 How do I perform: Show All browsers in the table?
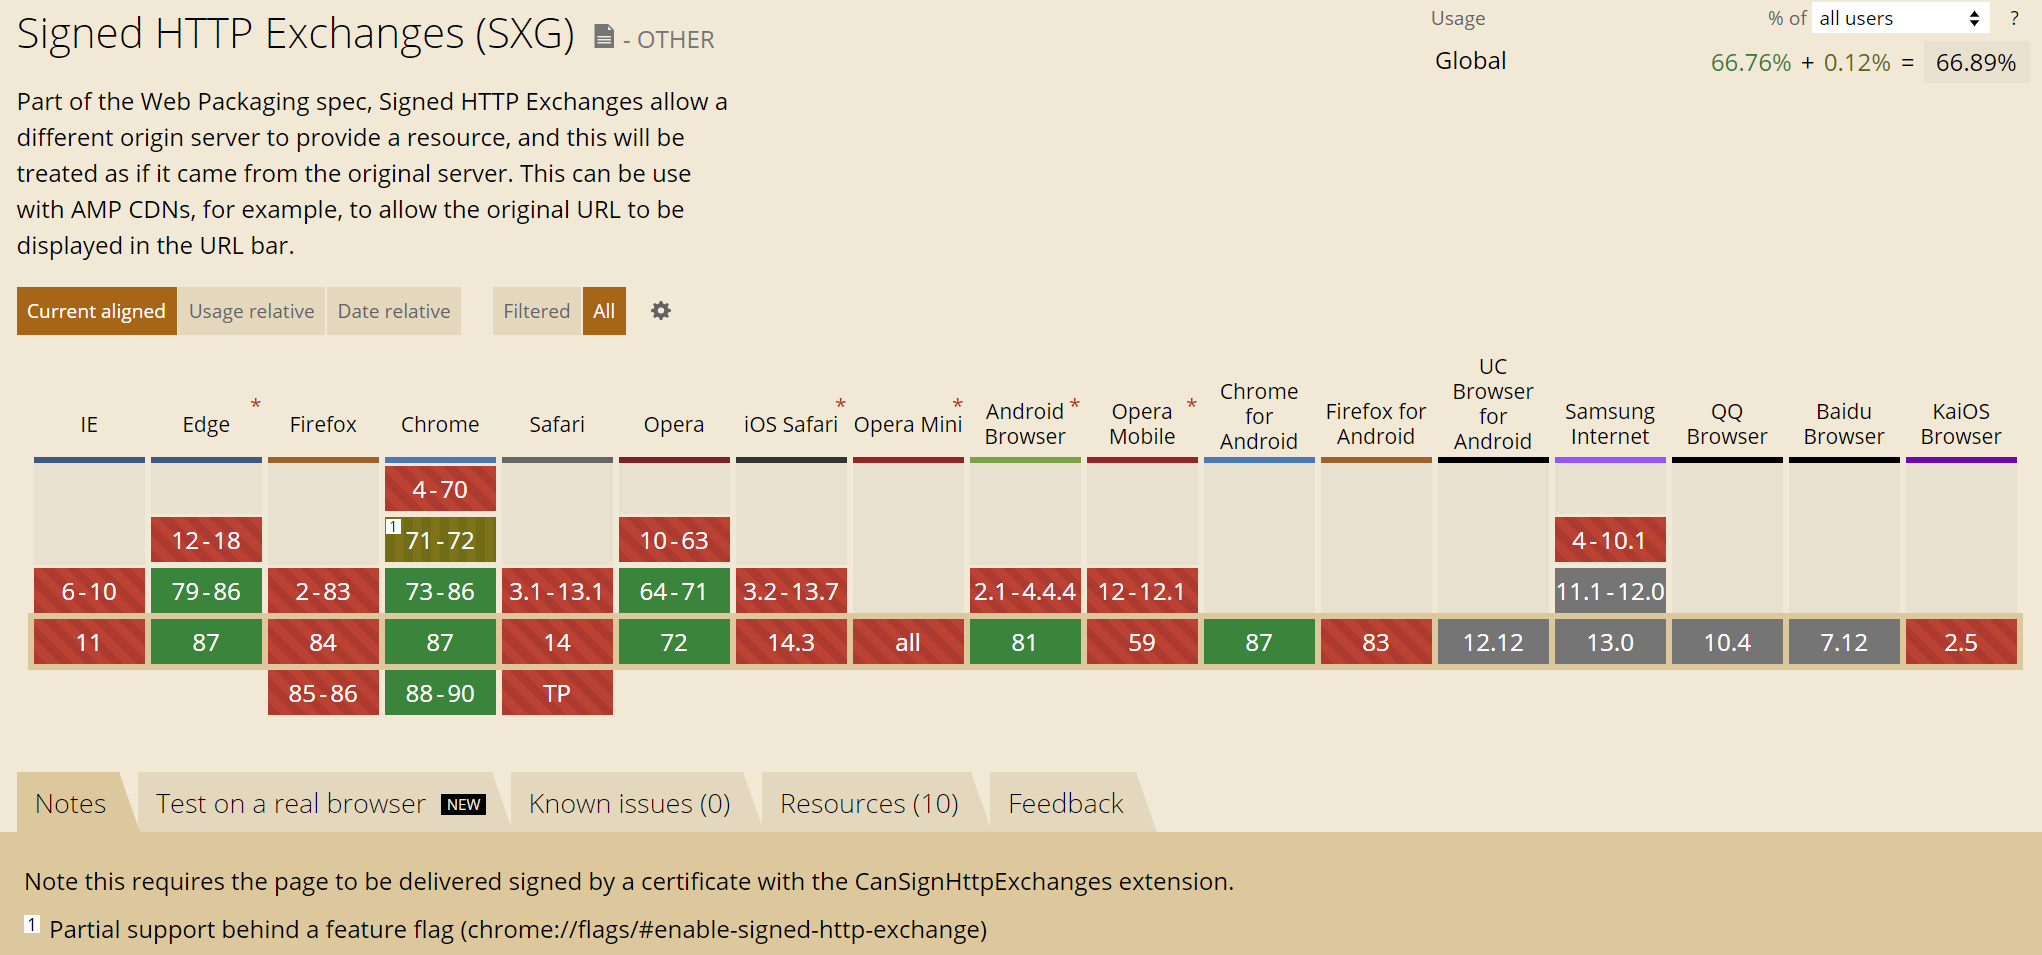604,311
